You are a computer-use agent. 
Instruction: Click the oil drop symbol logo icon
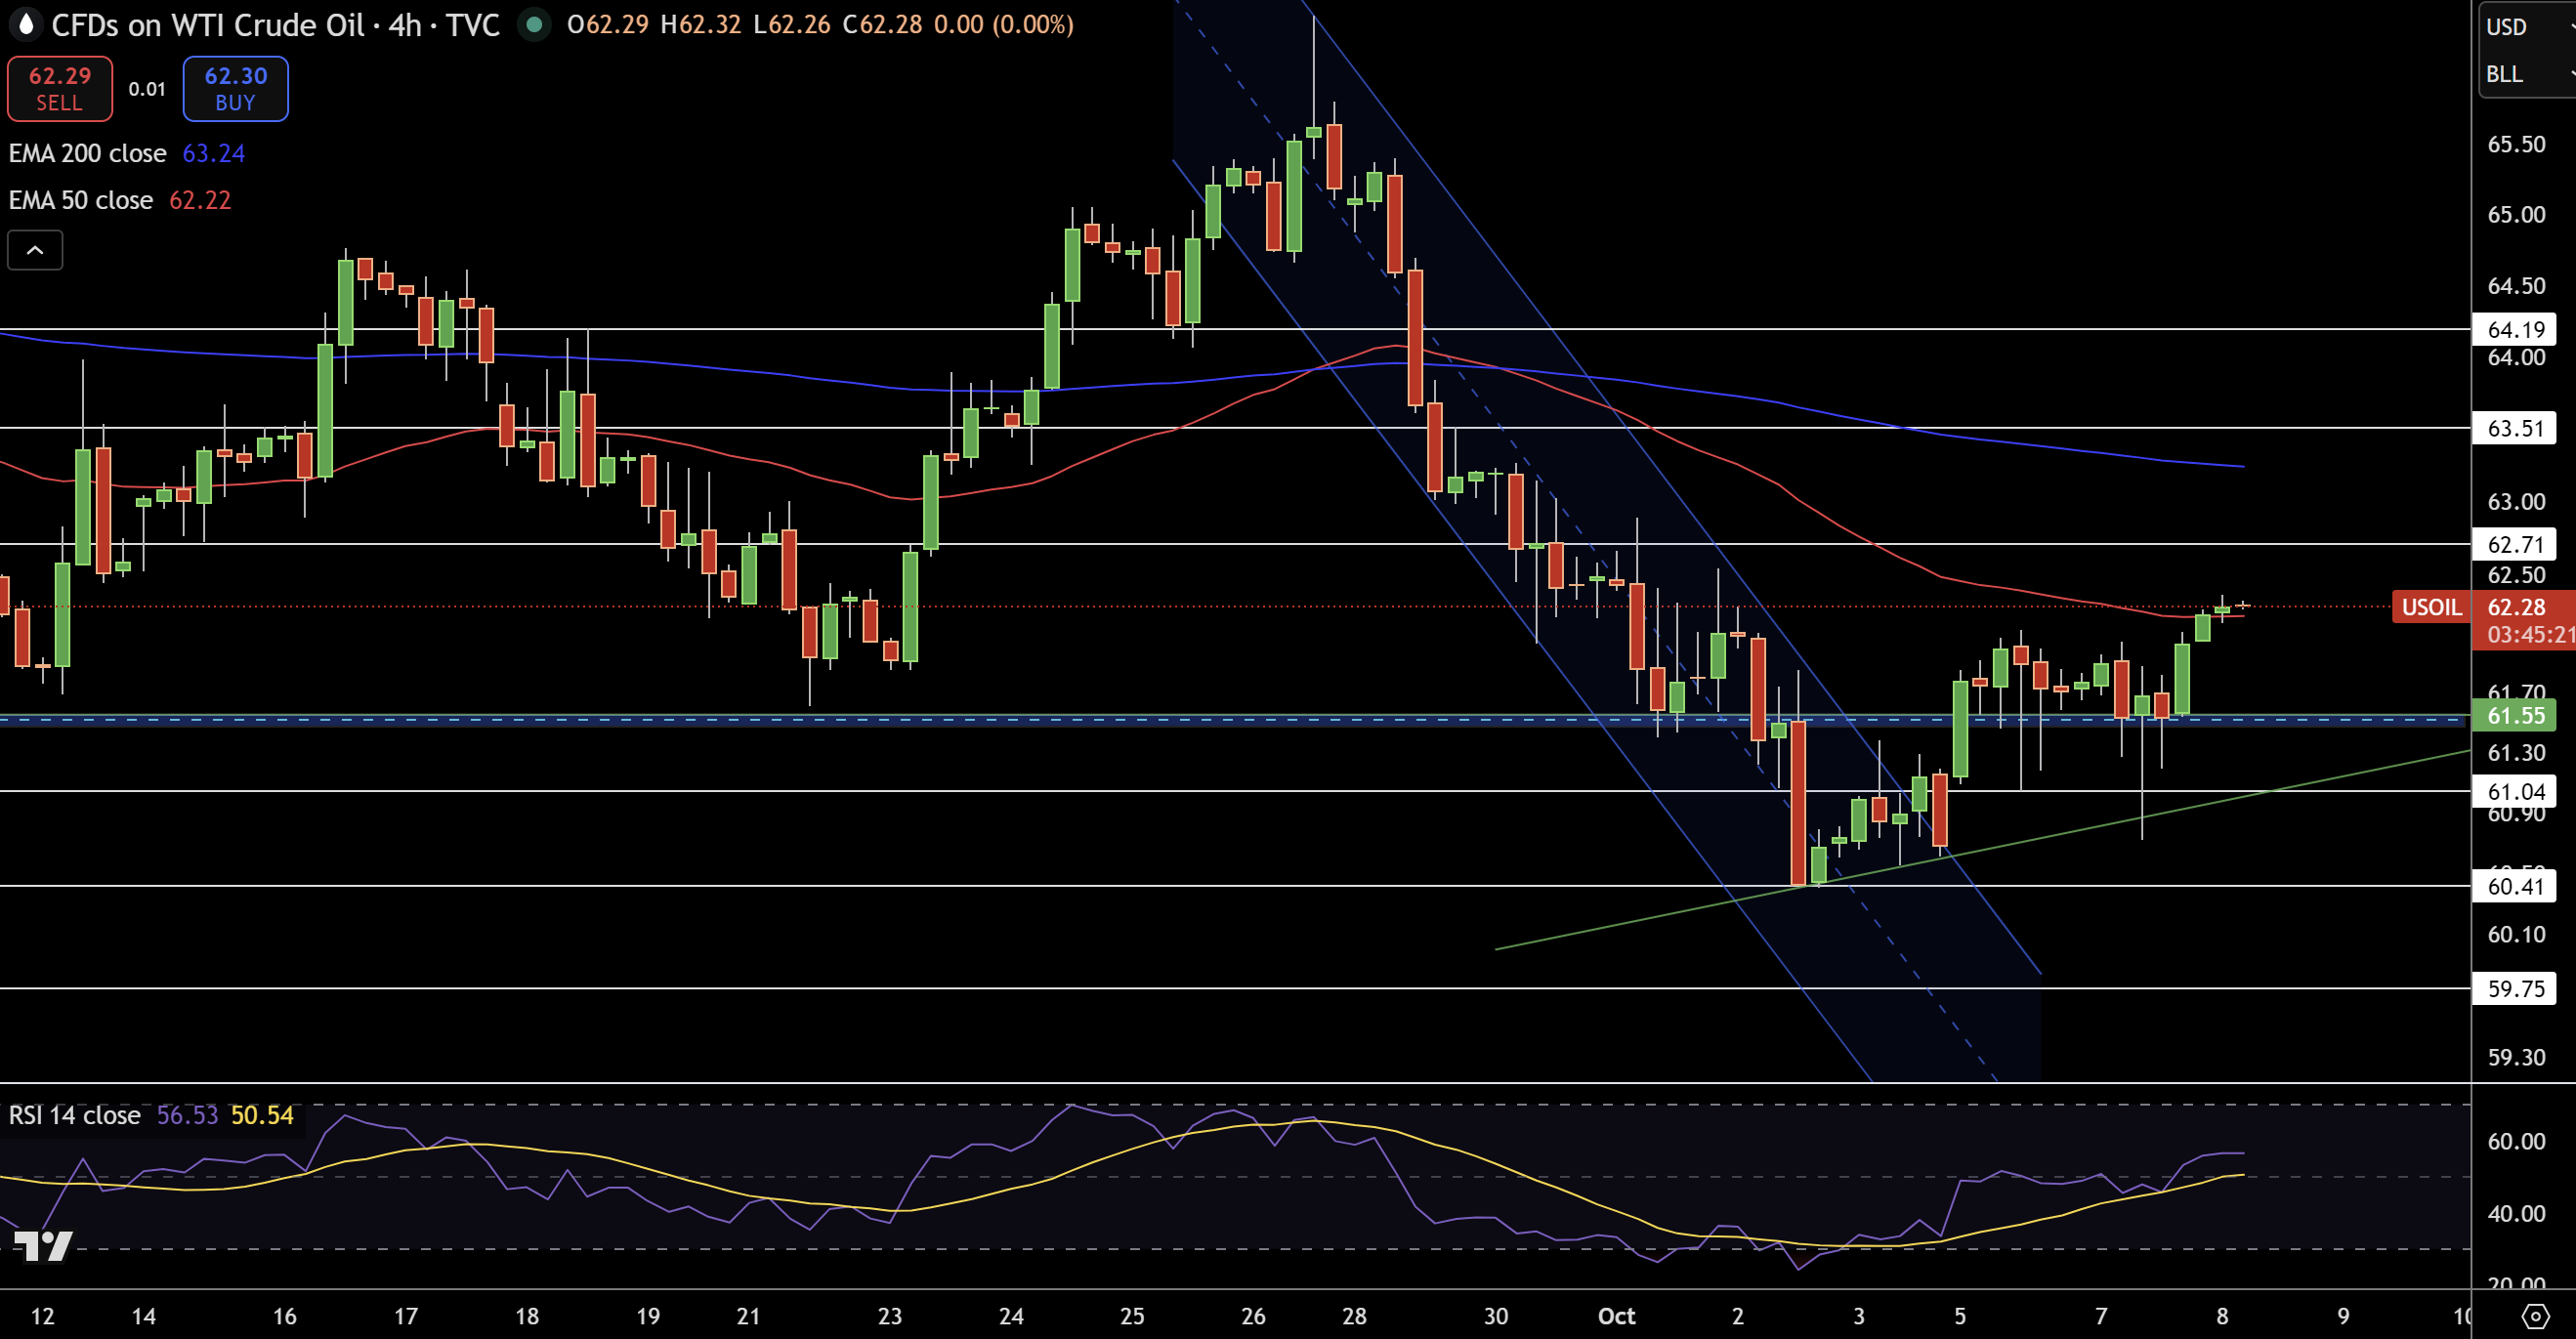click(26, 24)
